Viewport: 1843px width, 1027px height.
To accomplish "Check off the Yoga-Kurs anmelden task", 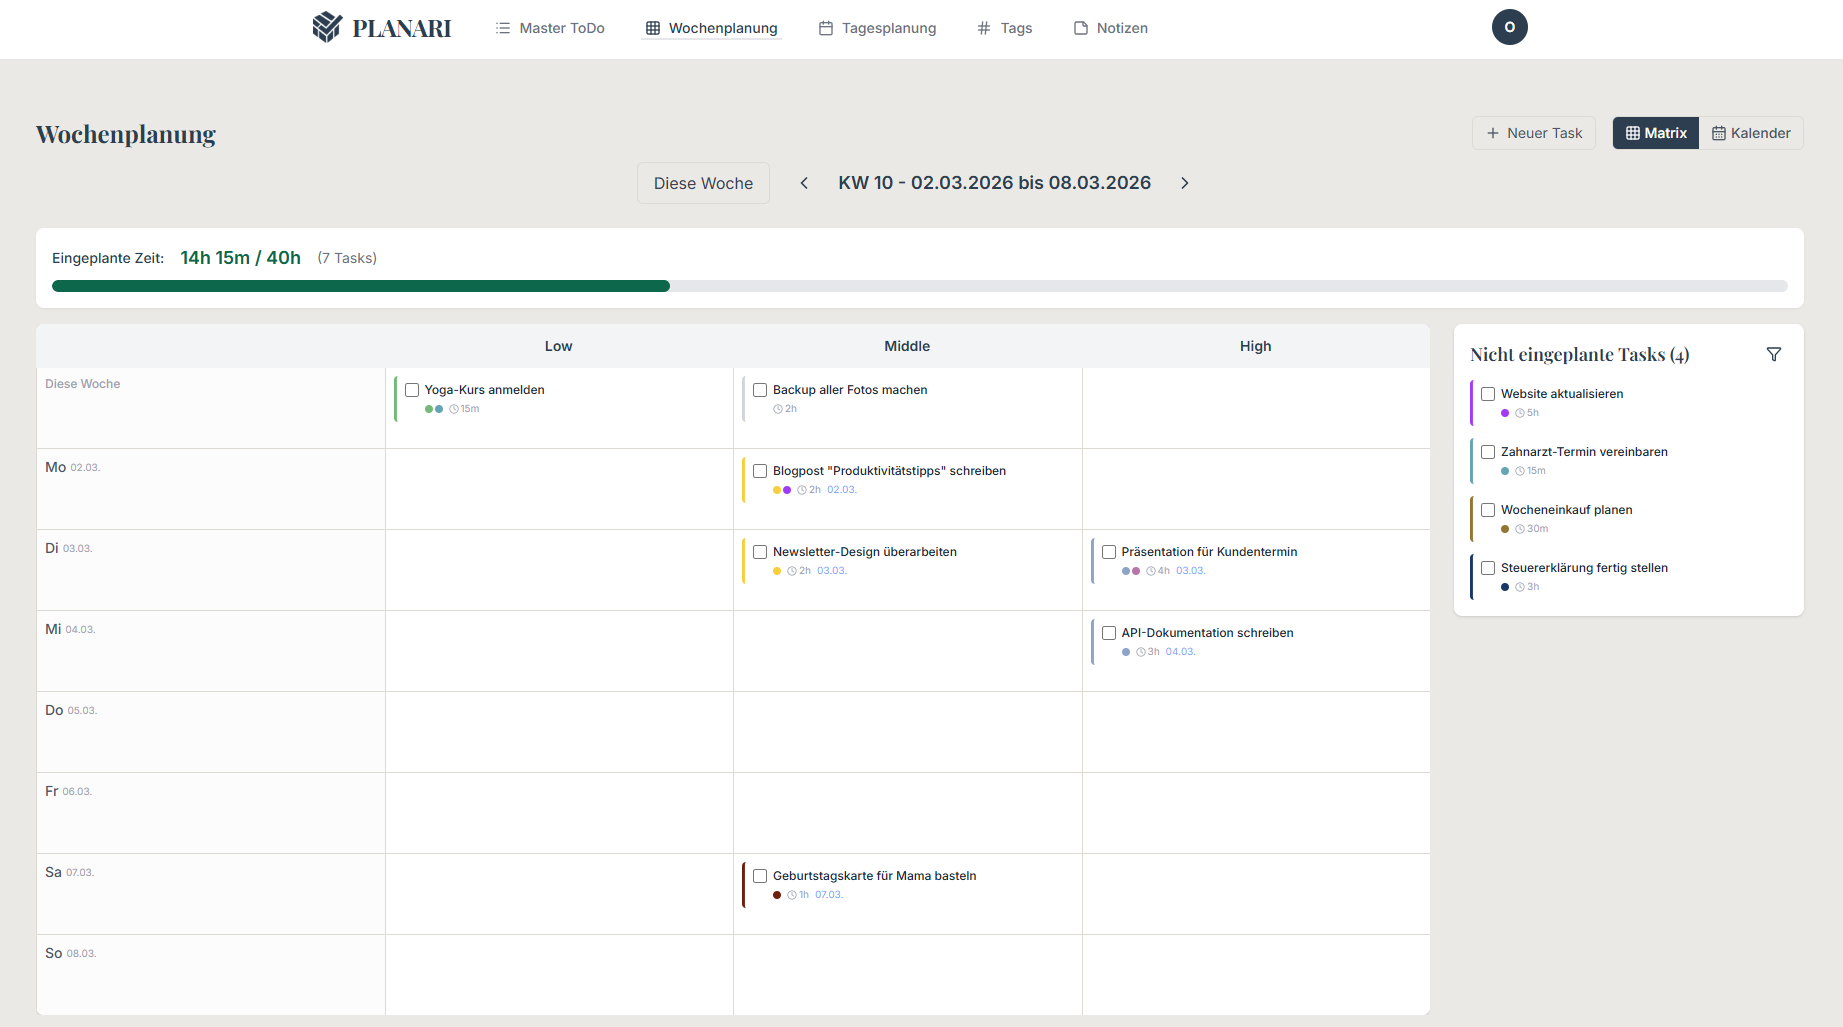I will (411, 390).
